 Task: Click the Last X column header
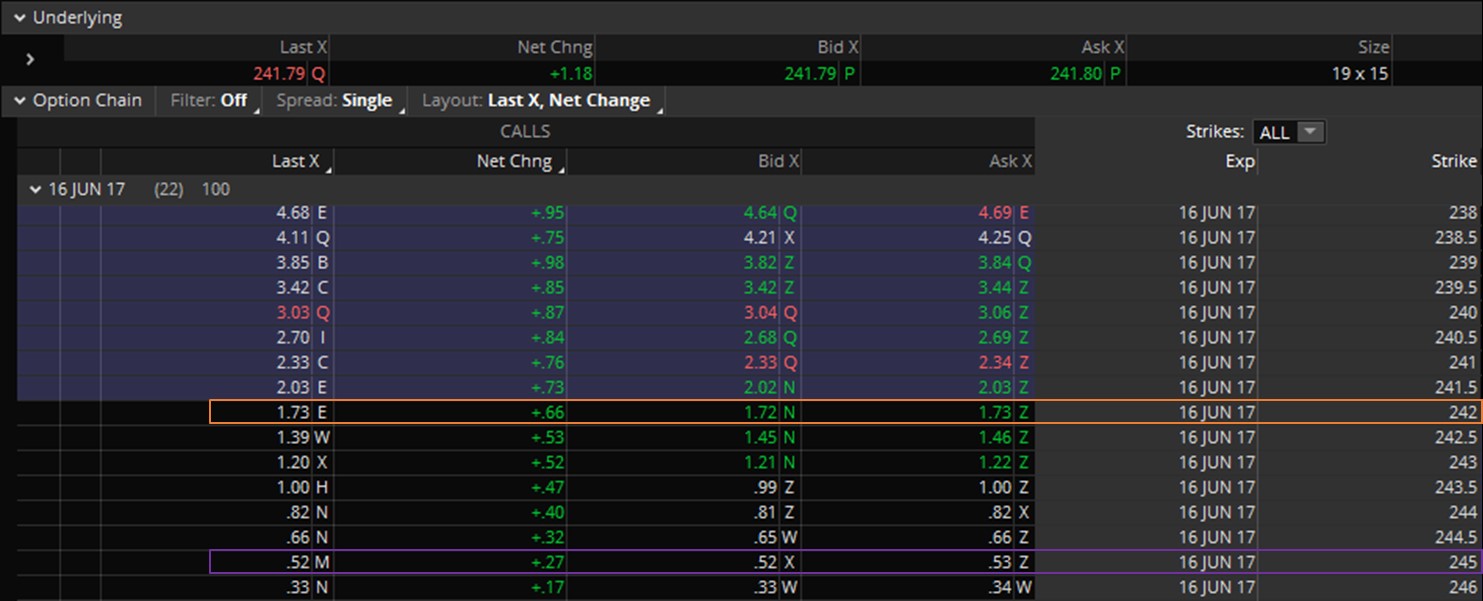pos(295,161)
